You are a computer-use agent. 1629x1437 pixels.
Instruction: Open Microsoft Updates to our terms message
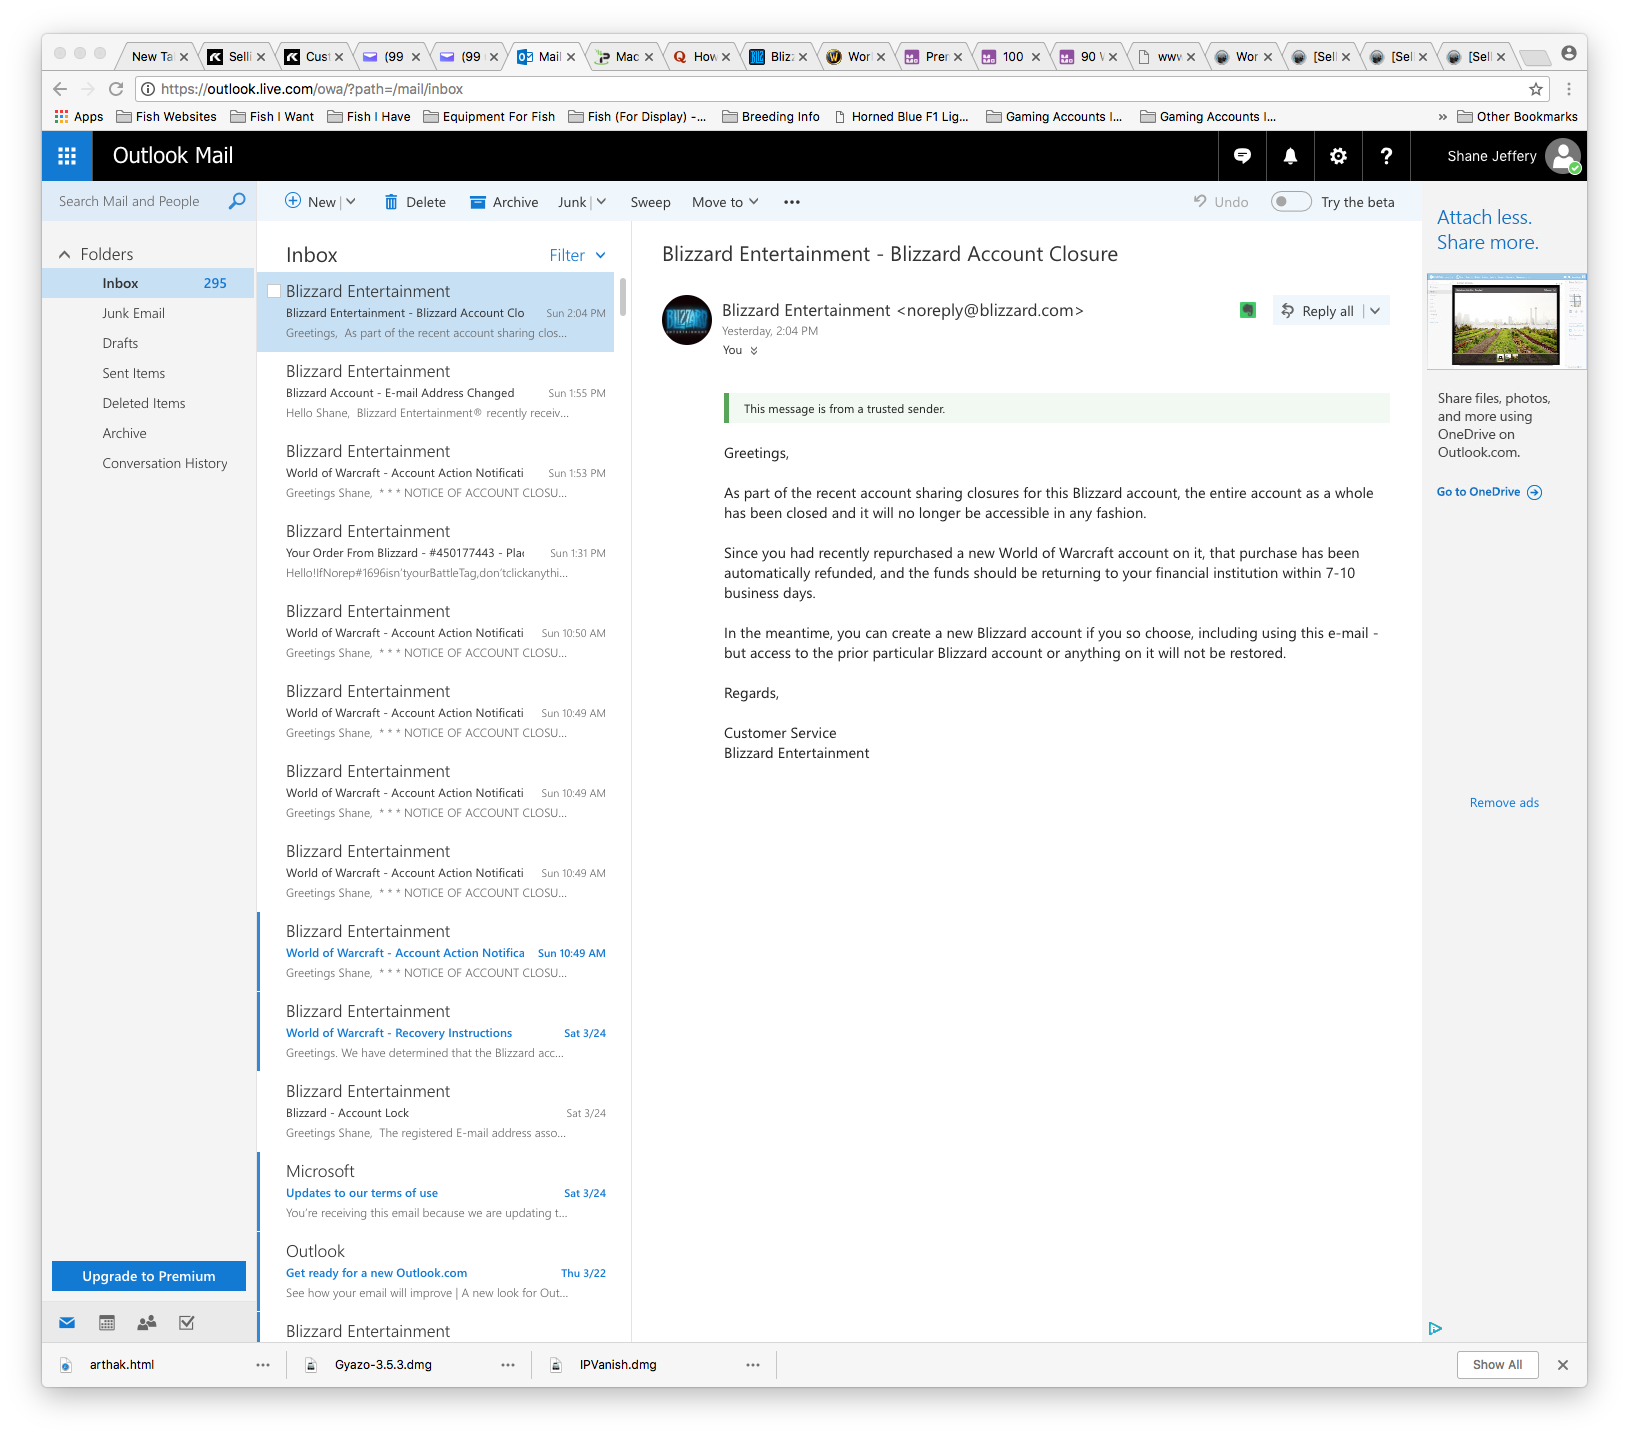[436, 1192]
